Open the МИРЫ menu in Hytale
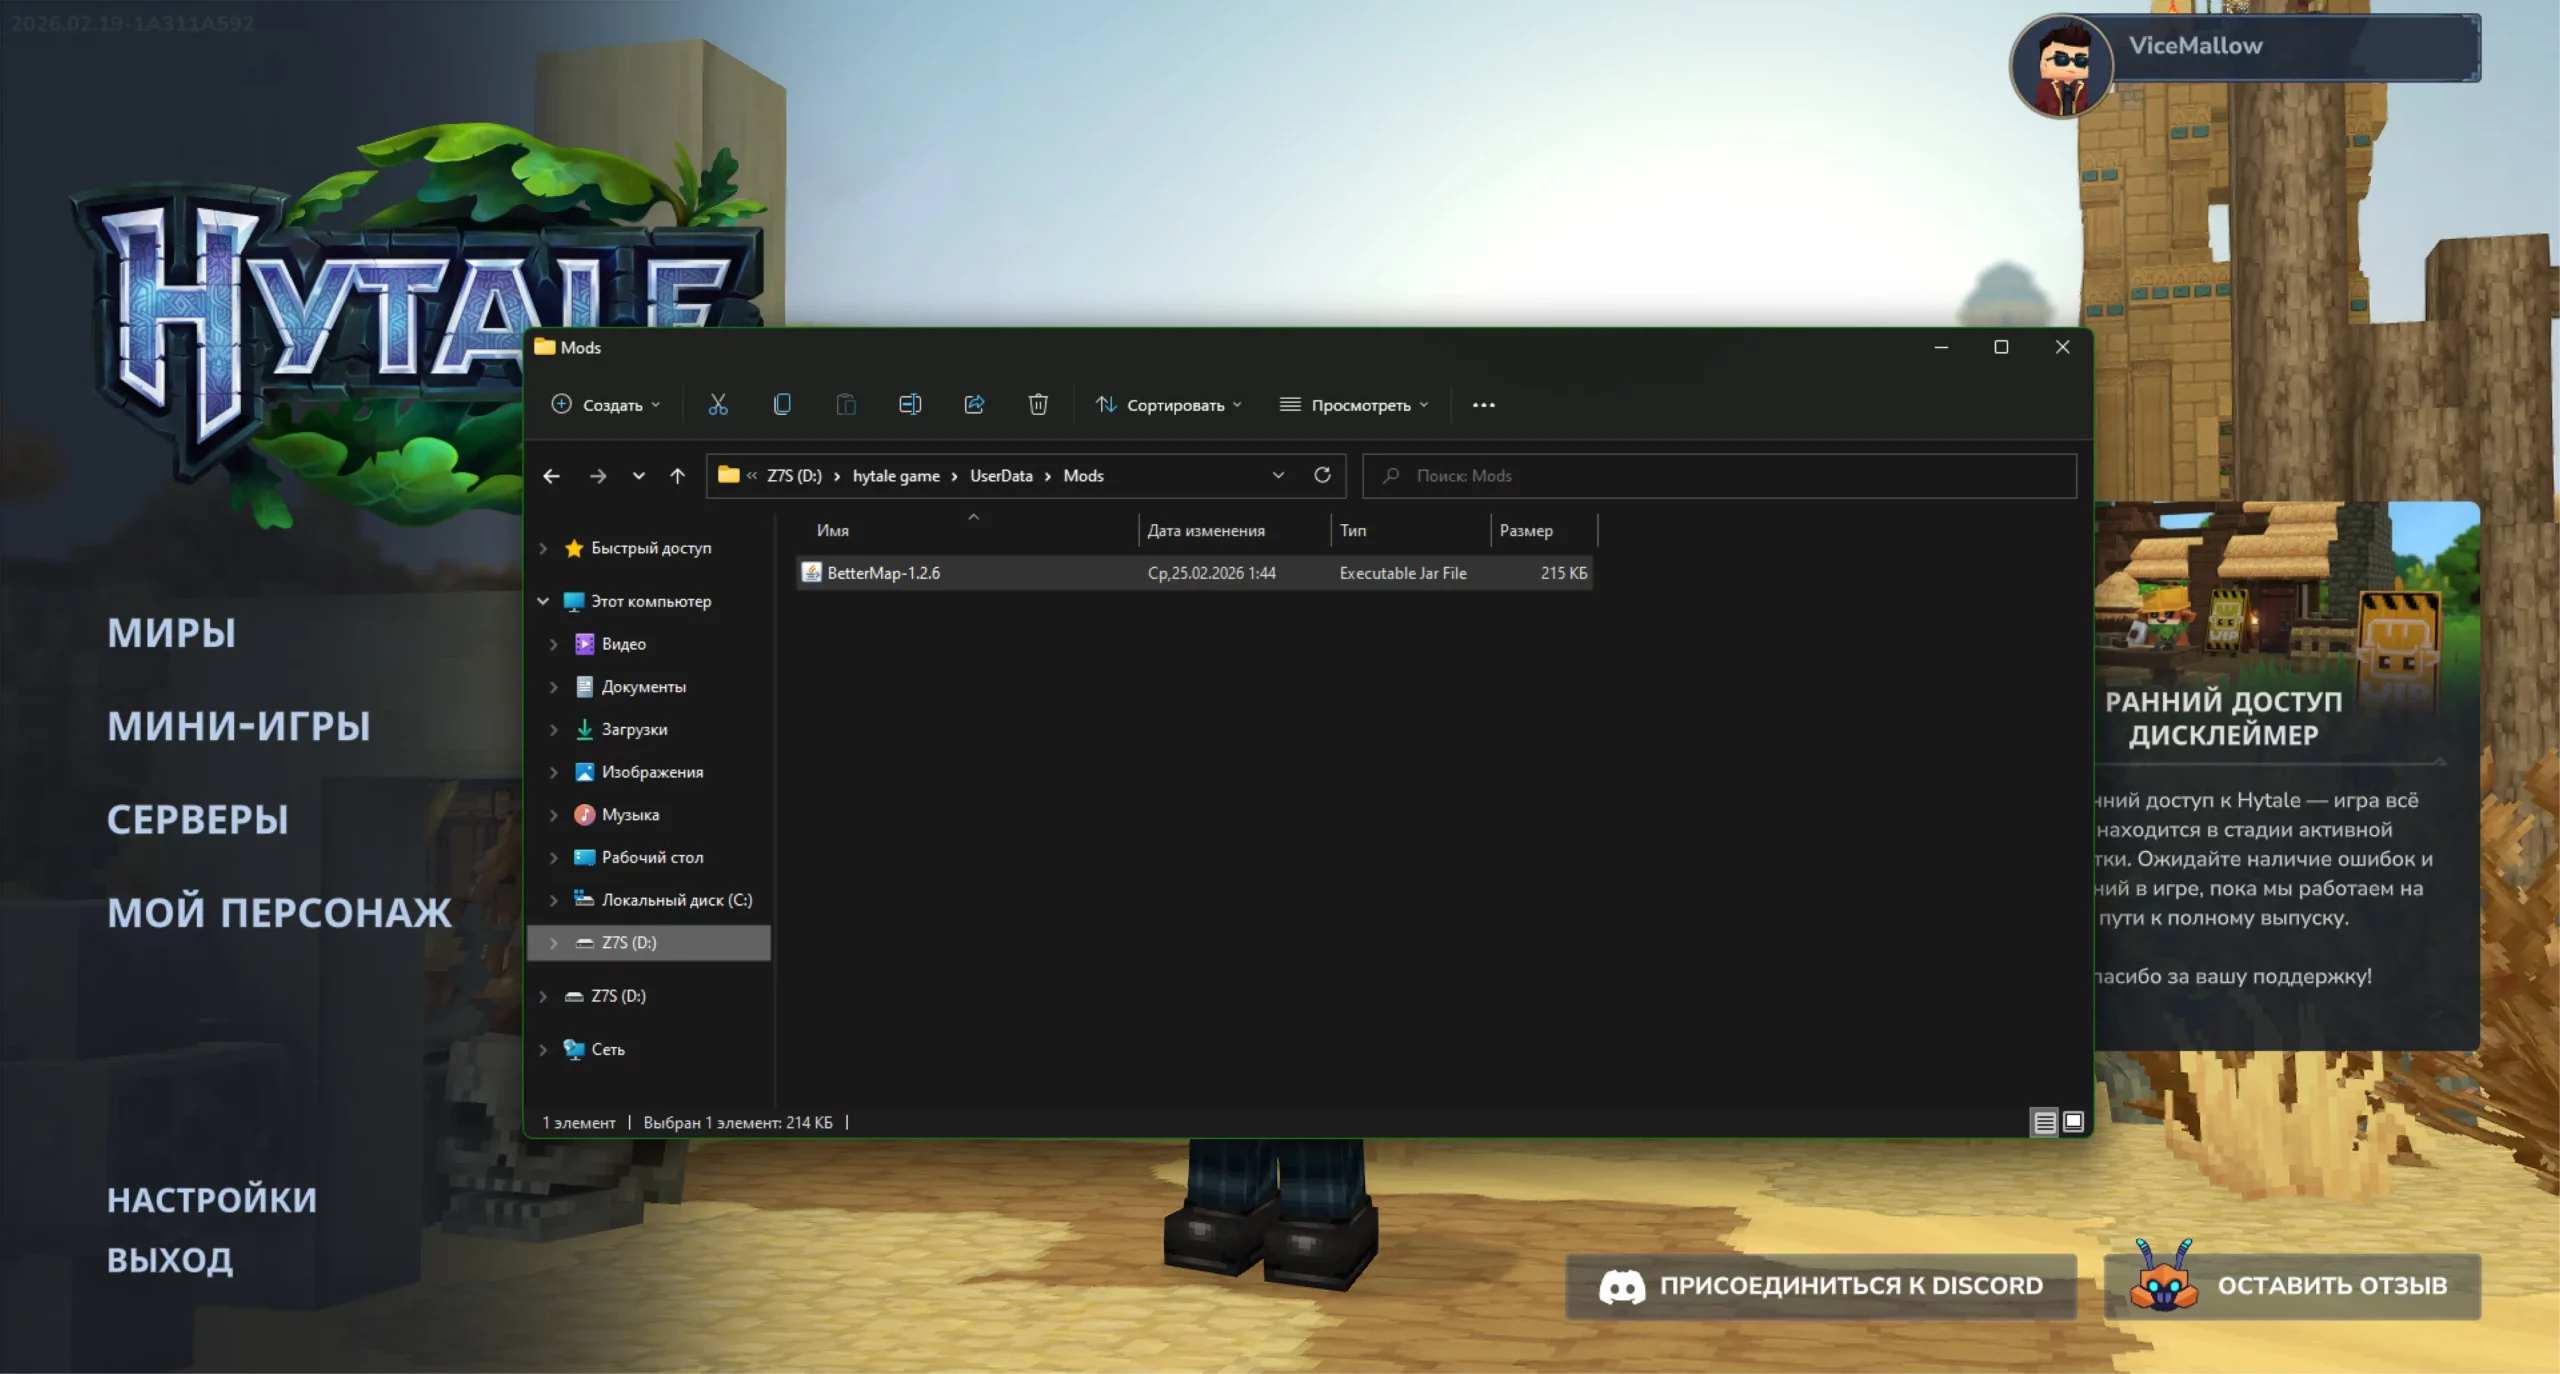2560x1374 pixels. tap(172, 633)
